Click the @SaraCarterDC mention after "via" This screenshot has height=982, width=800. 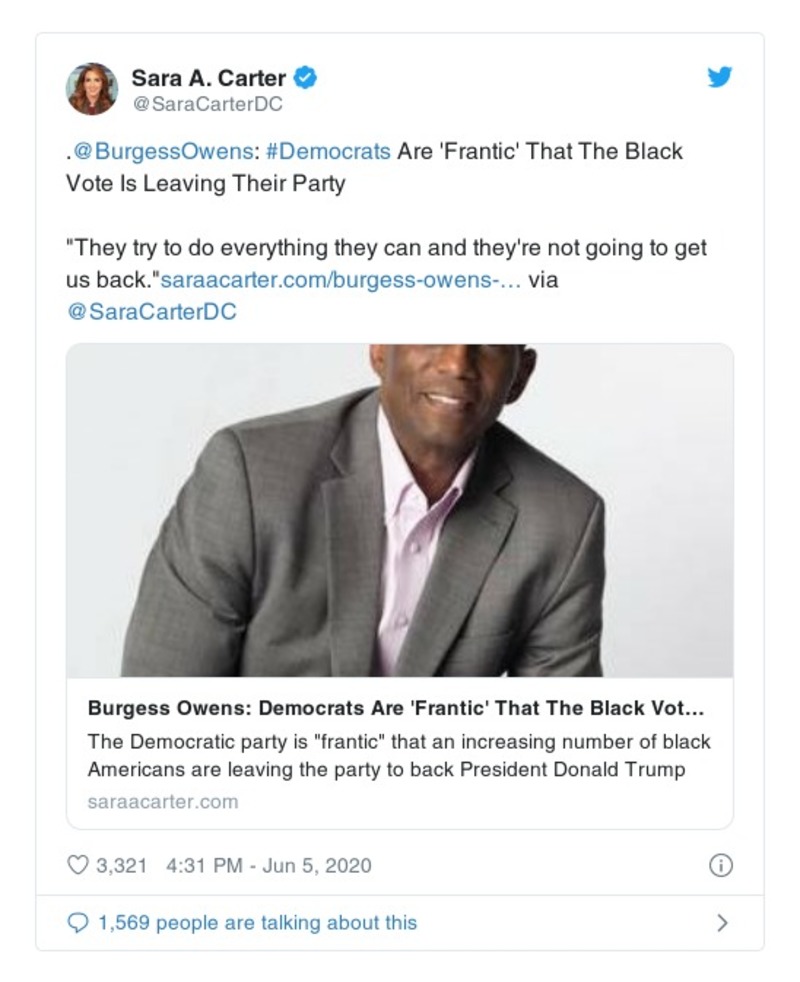click(151, 311)
